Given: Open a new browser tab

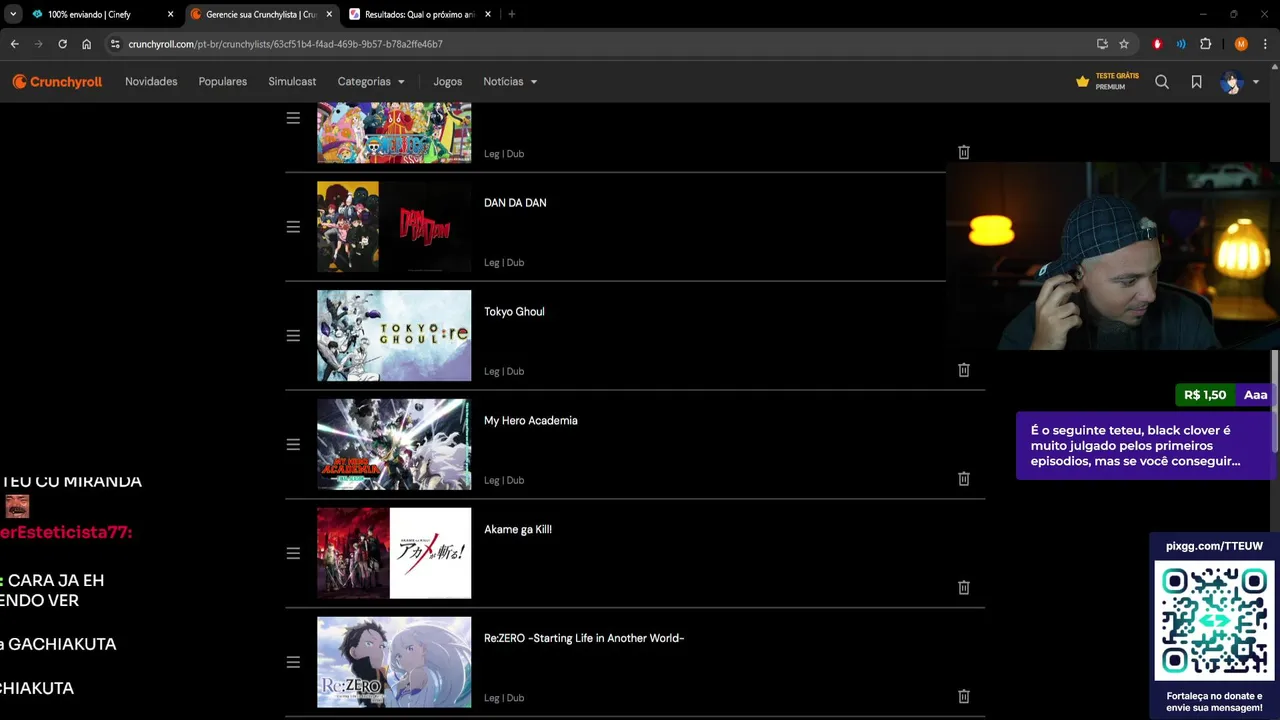Looking at the screenshot, I should [x=512, y=15].
